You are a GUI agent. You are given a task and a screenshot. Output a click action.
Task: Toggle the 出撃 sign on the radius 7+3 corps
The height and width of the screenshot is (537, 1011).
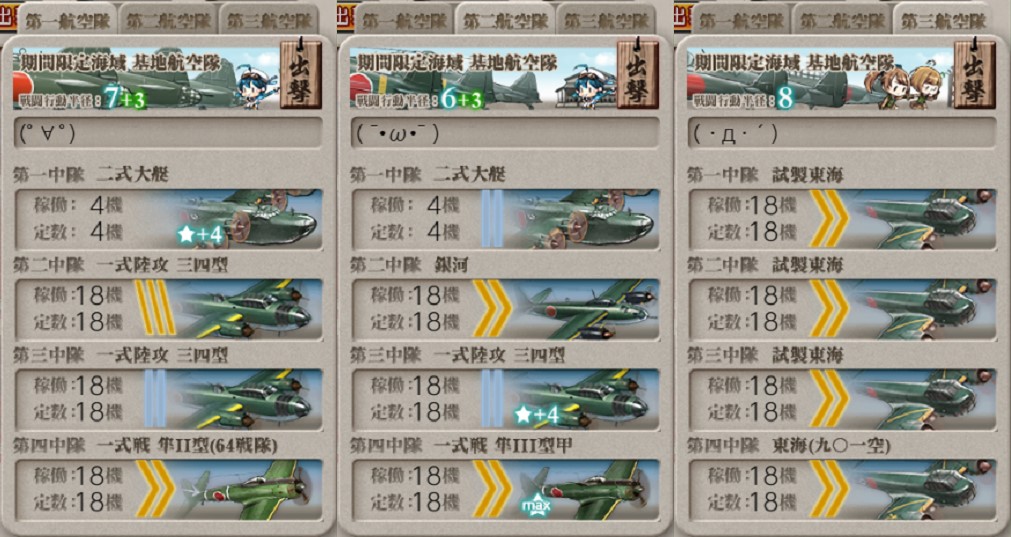coord(301,73)
